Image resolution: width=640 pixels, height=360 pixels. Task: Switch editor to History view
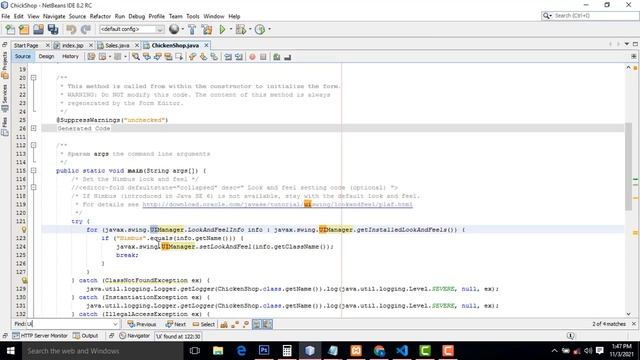point(70,56)
